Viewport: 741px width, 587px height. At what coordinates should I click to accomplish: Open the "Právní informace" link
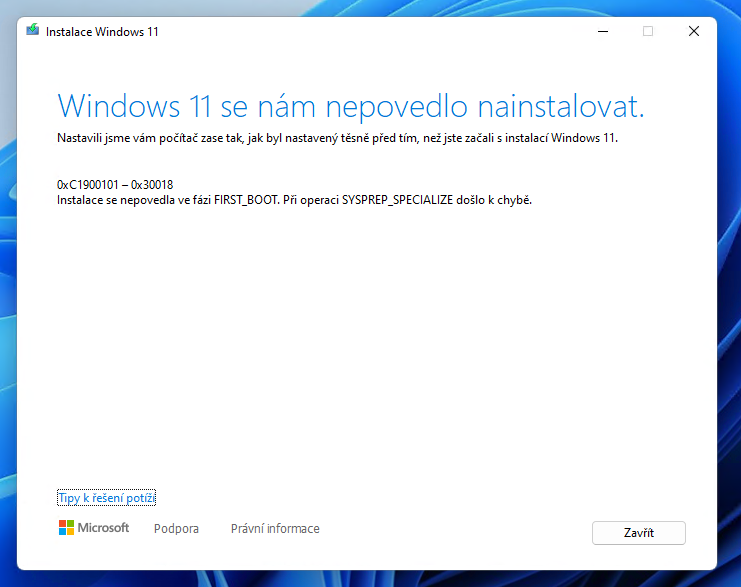[x=275, y=528]
